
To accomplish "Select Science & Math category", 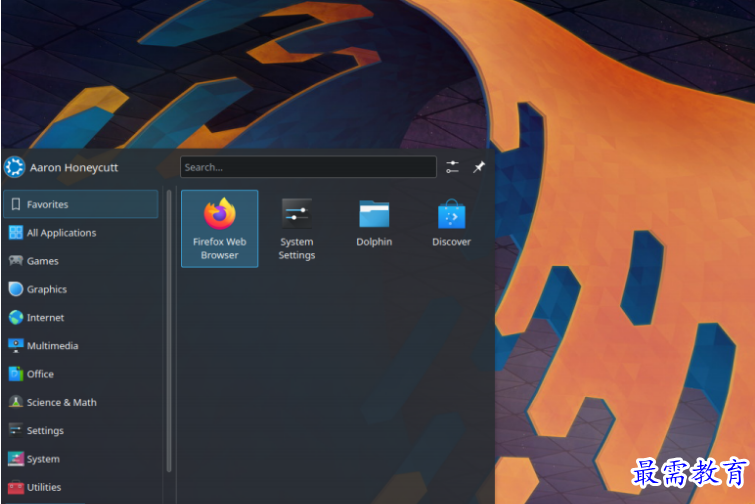I will 81,402.
